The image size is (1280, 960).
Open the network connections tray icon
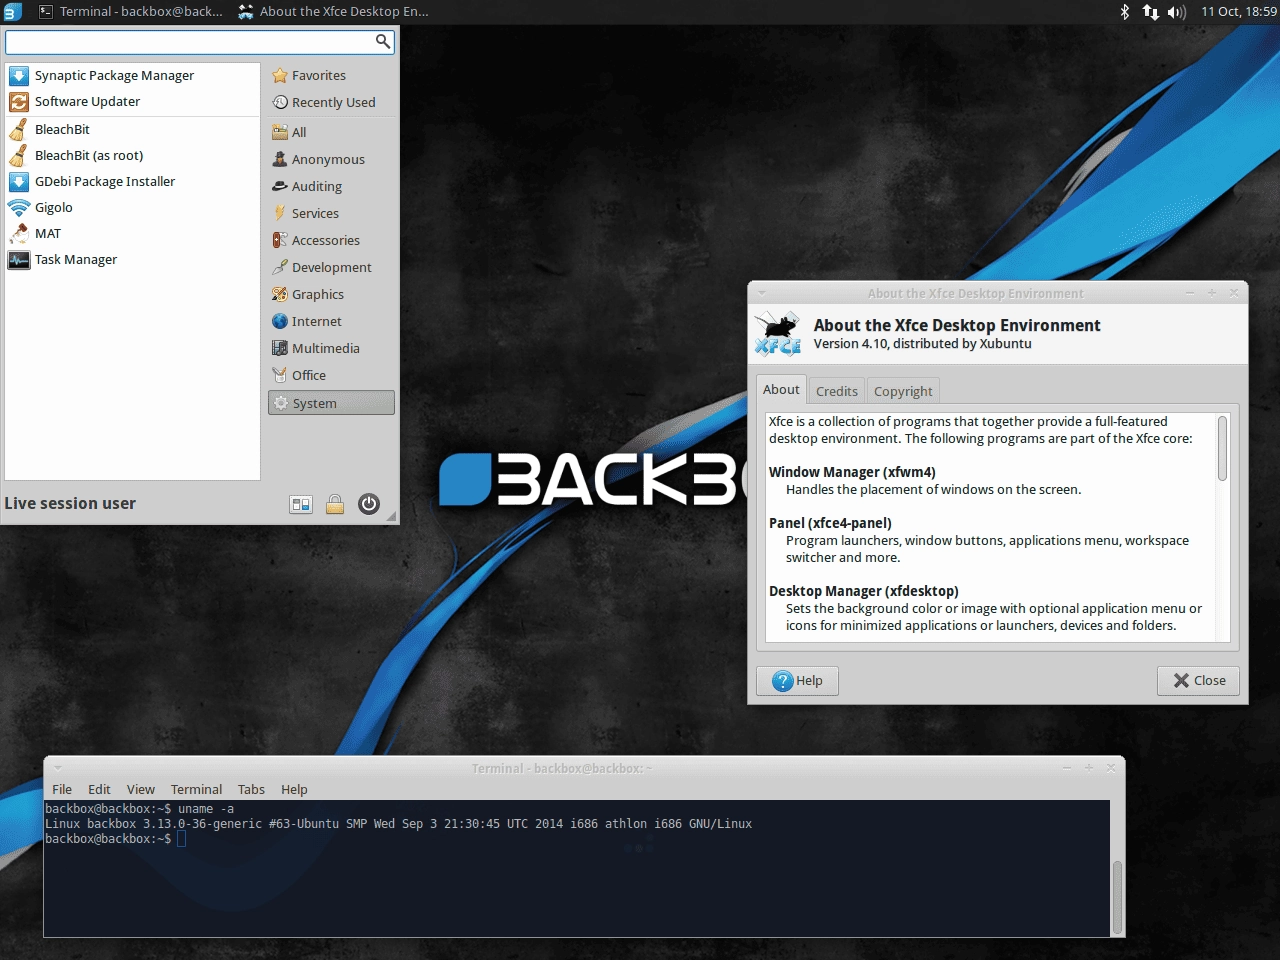1150,12
